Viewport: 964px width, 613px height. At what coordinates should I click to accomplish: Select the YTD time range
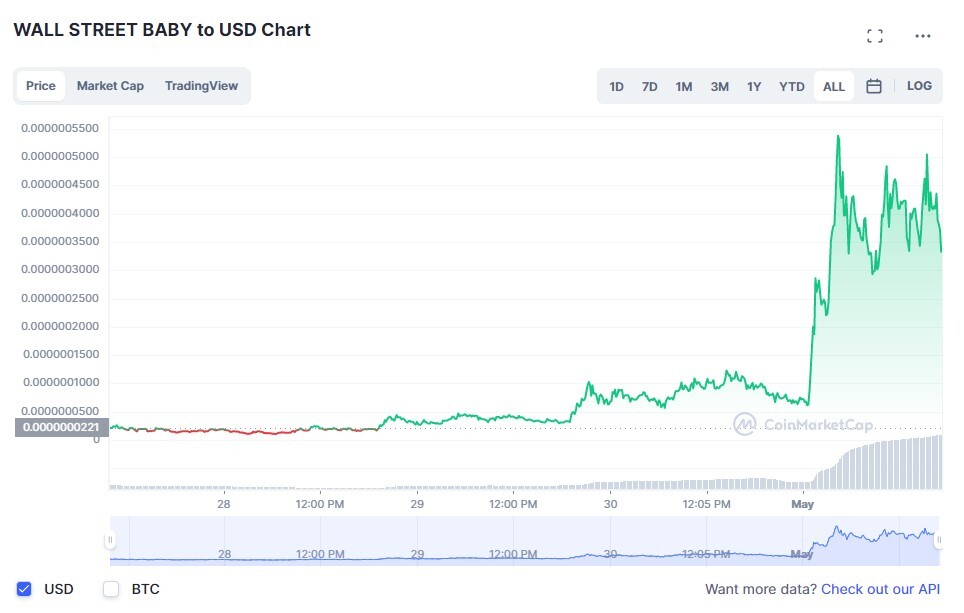(x=791, y=87)
